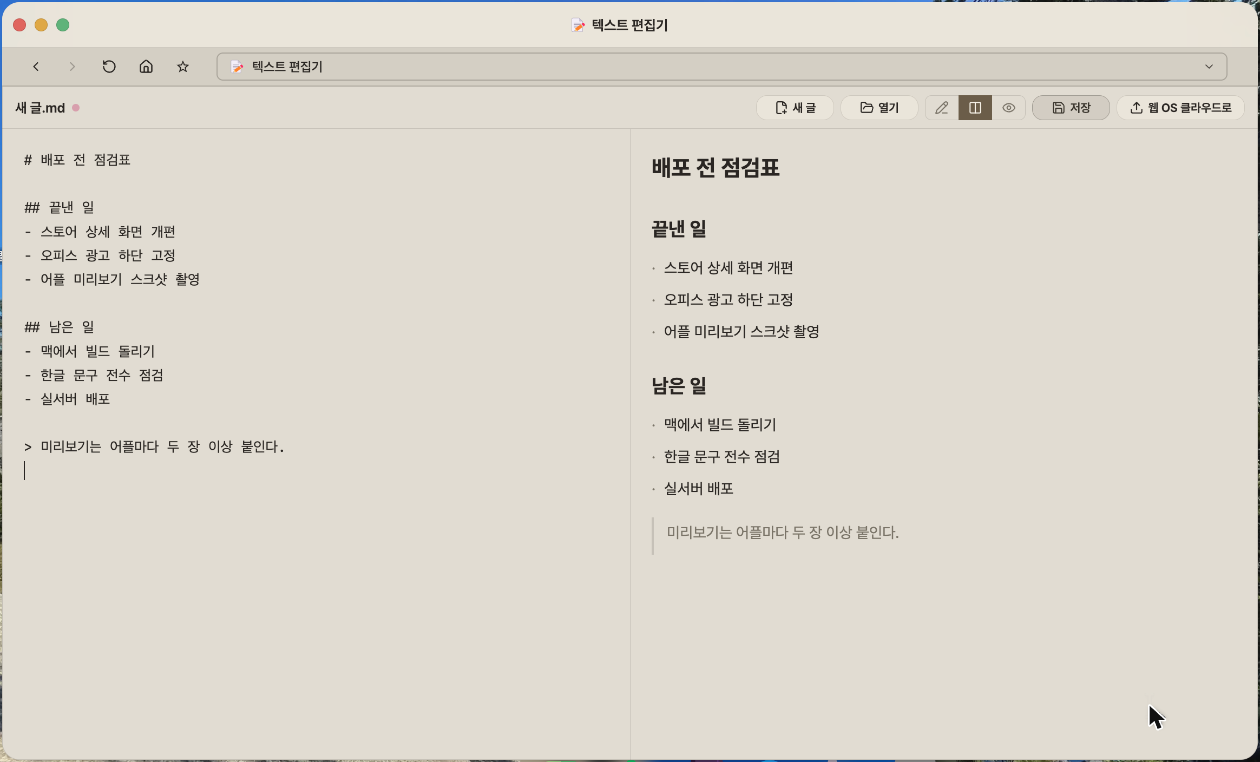Save the document with 저장

[x=1071, y=108]
